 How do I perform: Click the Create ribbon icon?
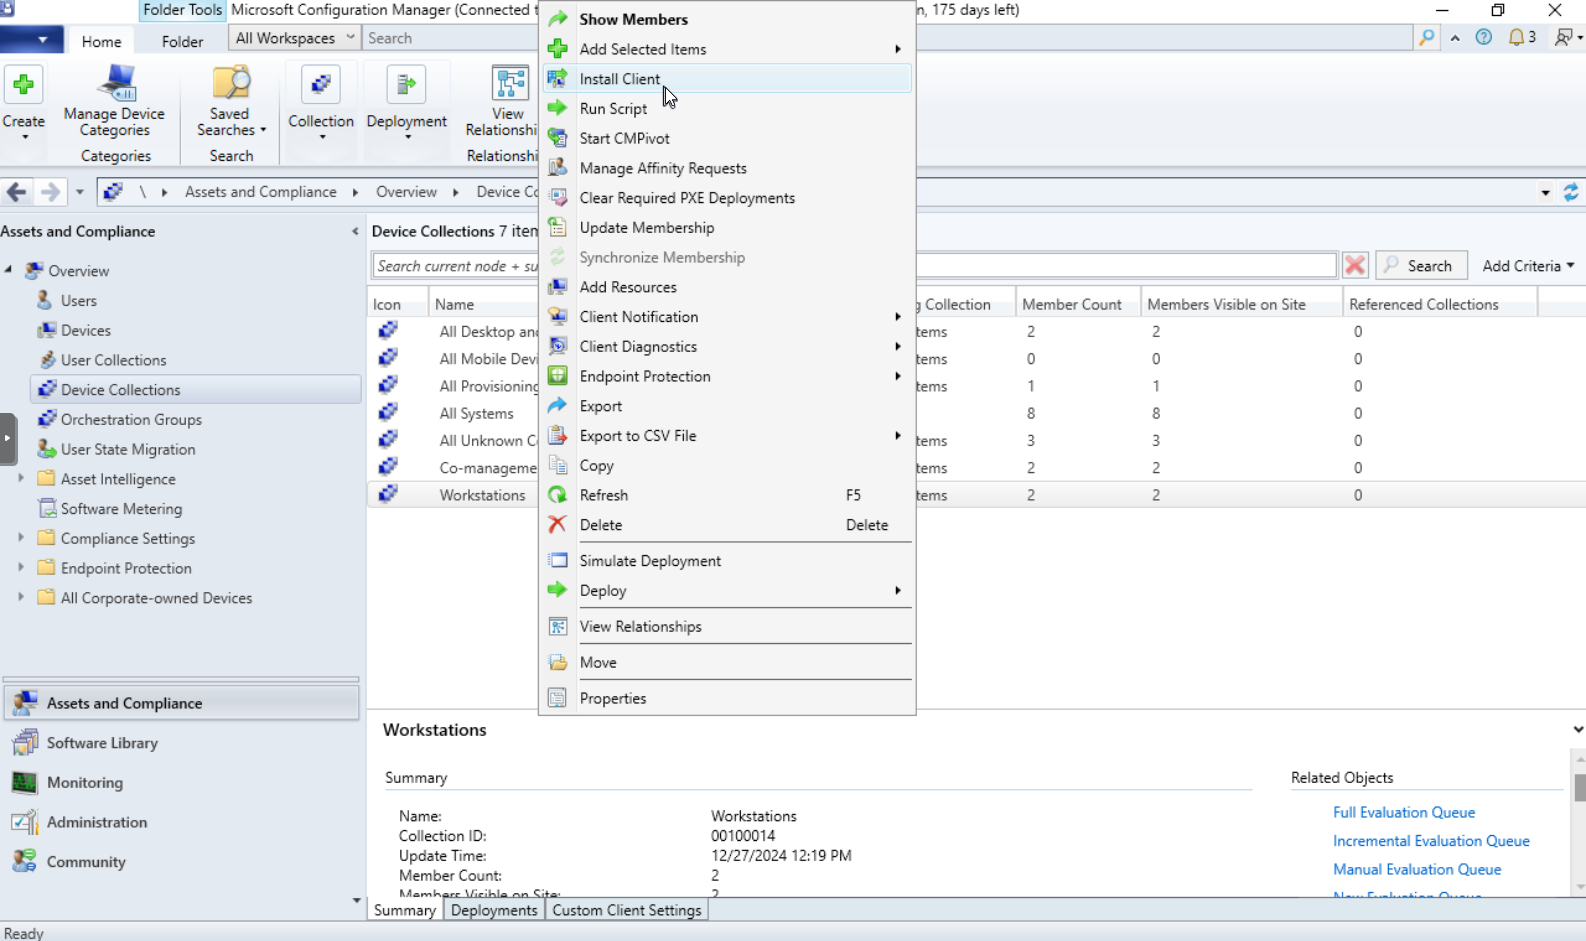[x=24, y=102]
